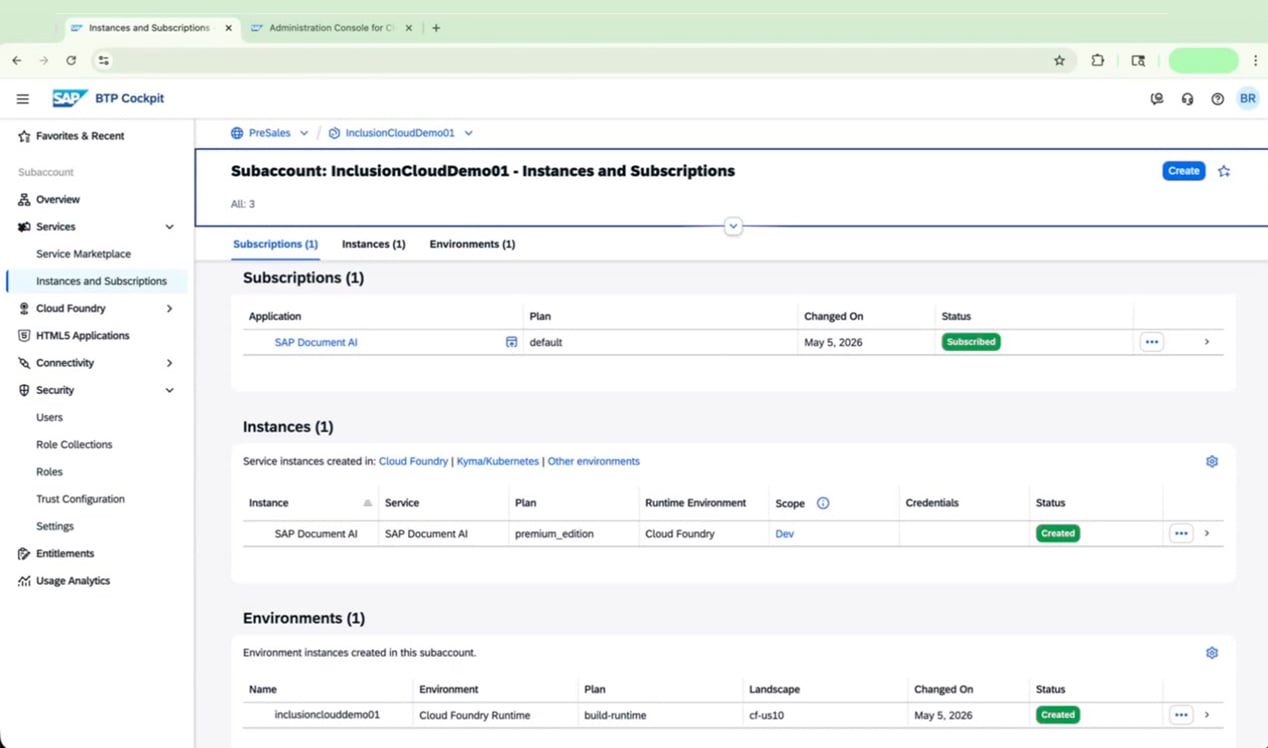Collapse the Security section chevron

point(169,390)
